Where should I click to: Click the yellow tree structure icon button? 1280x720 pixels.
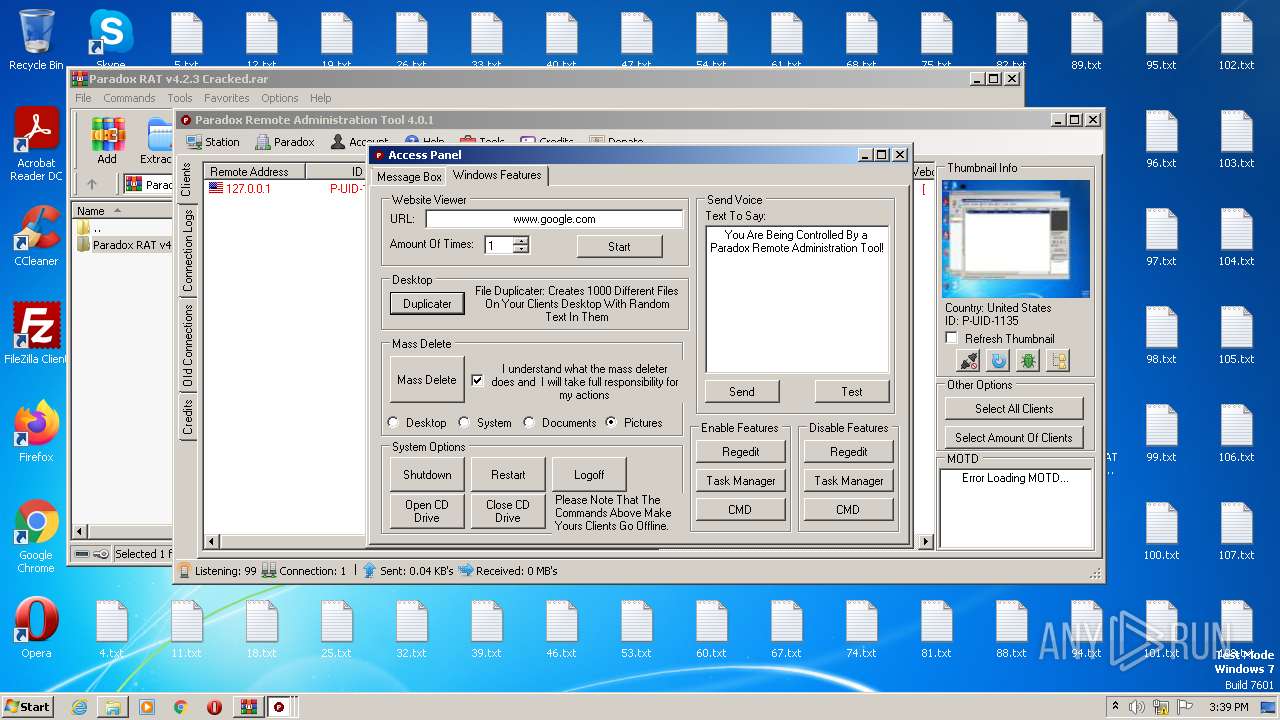pyautogui.click(x=1058, y=361)
